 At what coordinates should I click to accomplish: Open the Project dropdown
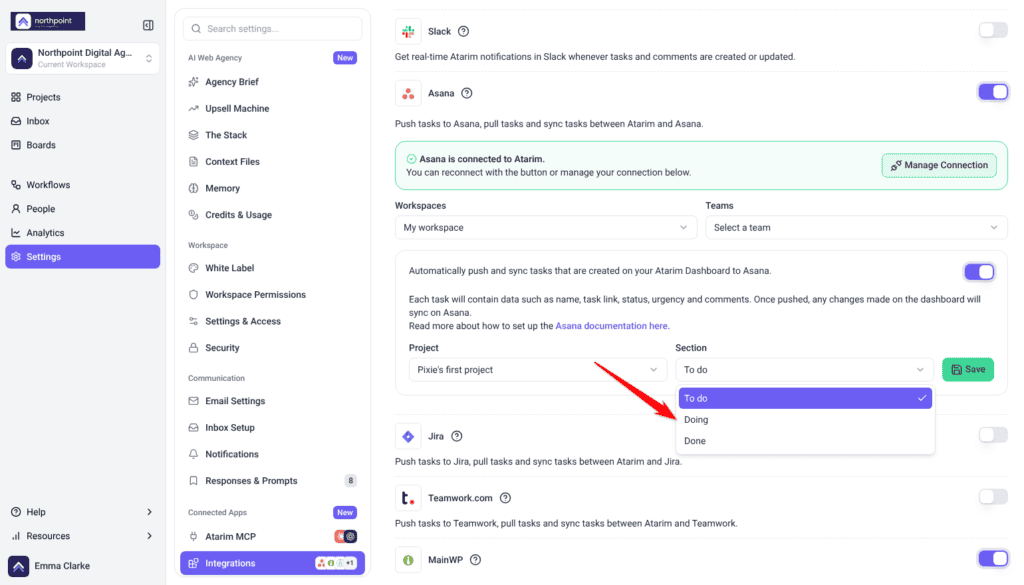537,370
